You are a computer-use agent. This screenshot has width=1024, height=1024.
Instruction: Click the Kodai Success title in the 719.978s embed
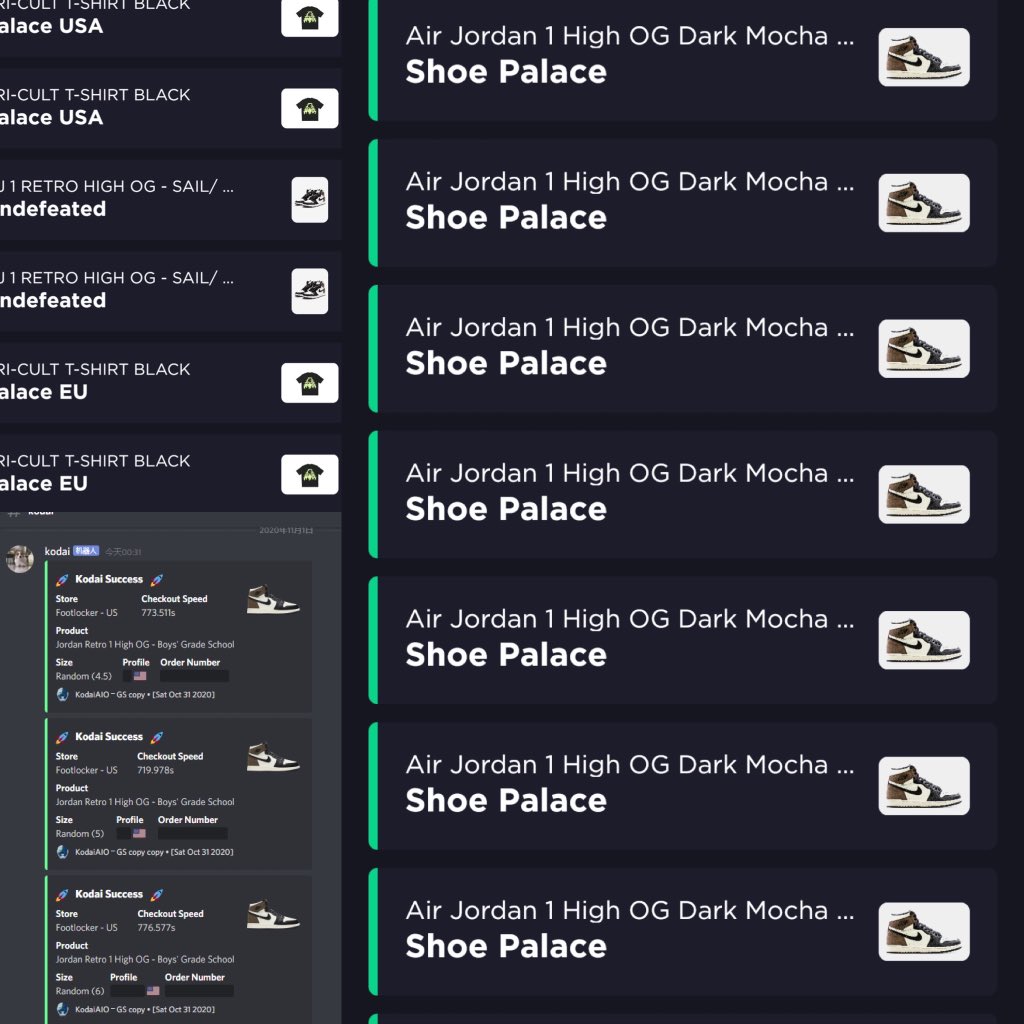click(x=108, y=737)
